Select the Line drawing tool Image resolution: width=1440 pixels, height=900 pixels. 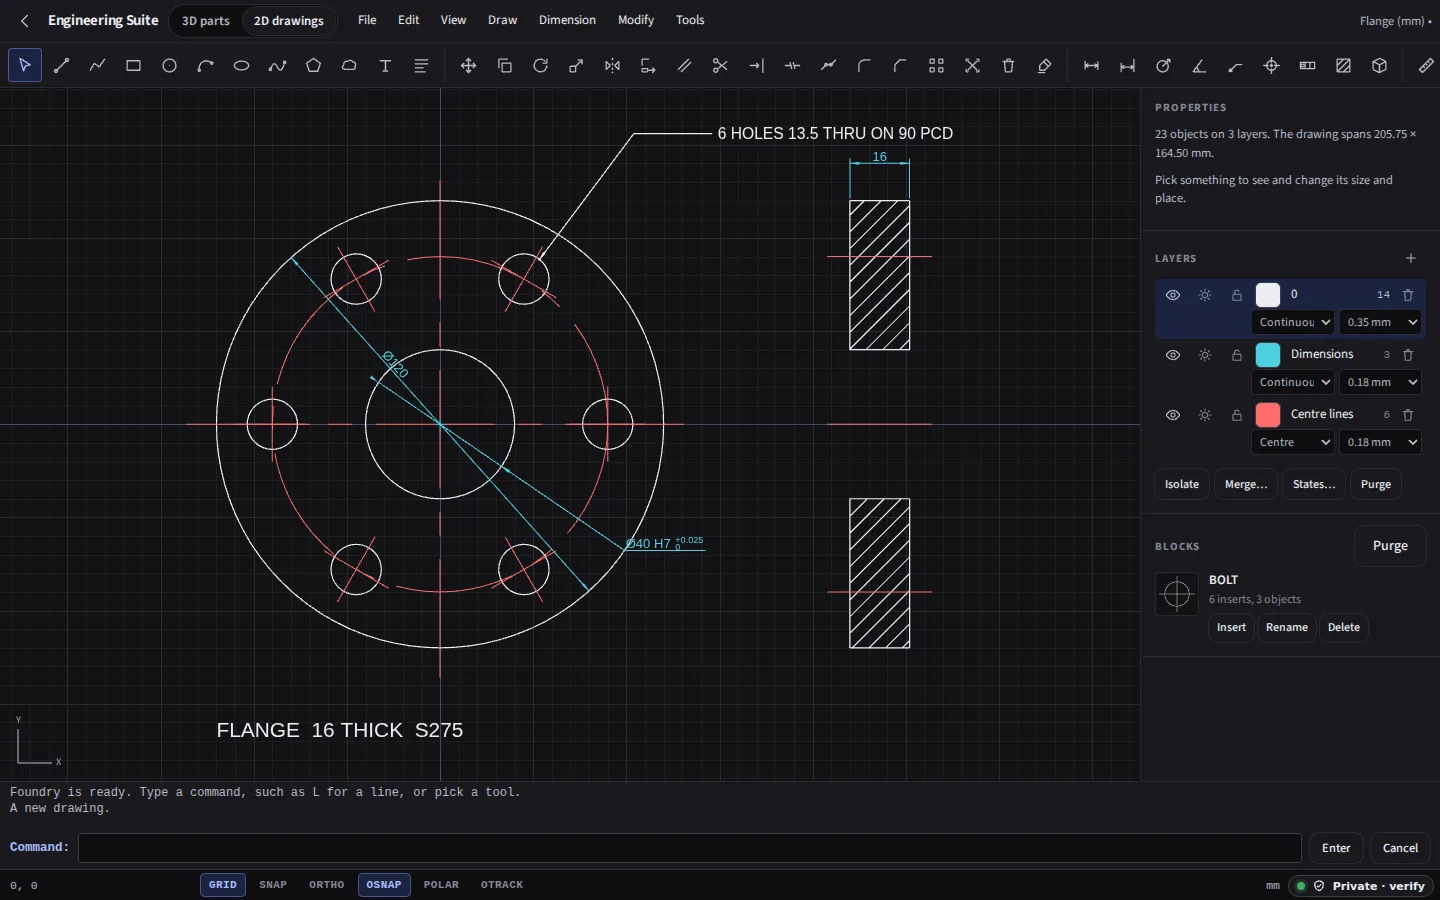61,66
